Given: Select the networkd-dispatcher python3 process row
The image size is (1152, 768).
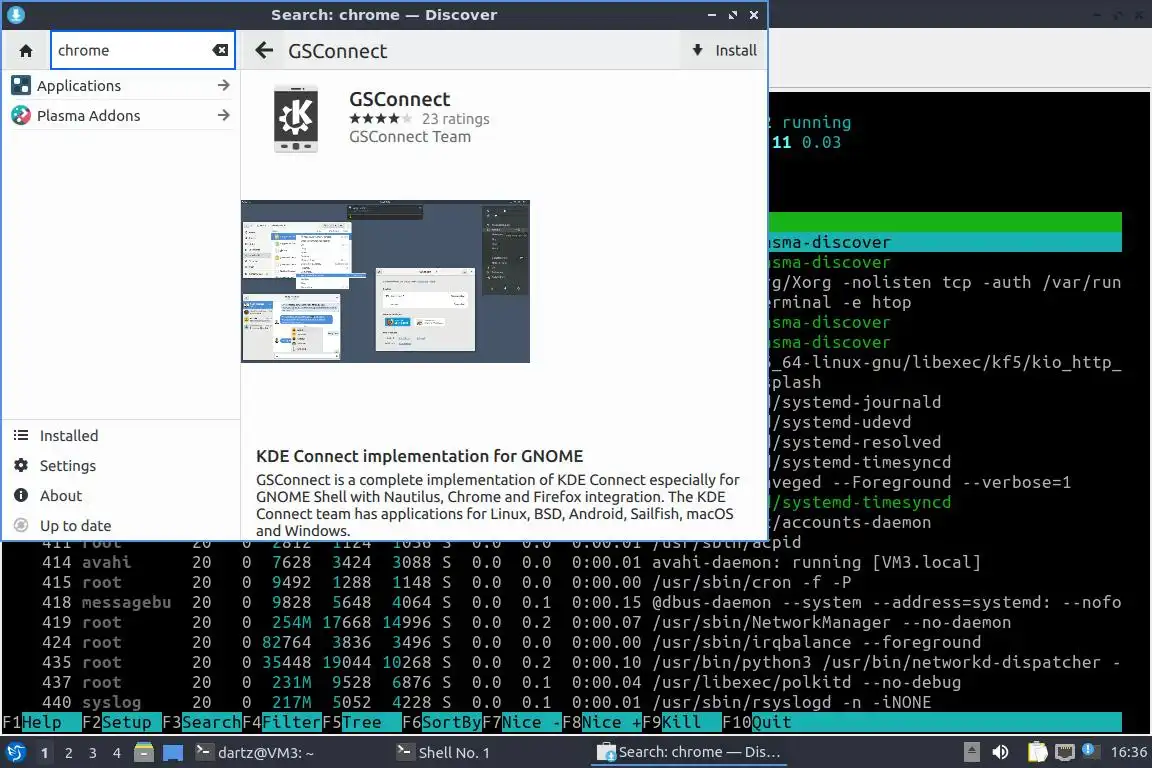Looking at the screenshot, I should click(x=561, y=662).
